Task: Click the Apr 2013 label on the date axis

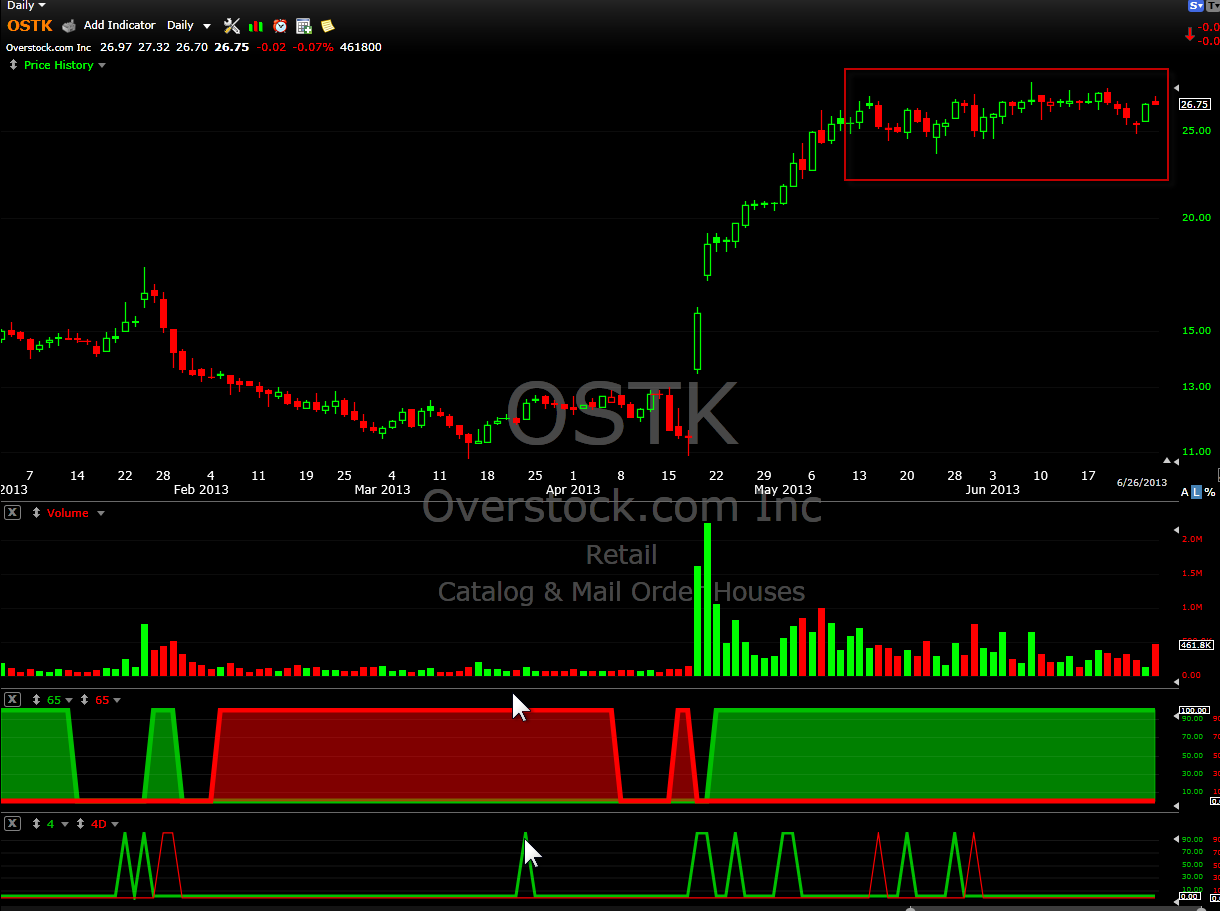Action: tap(572, 490)
